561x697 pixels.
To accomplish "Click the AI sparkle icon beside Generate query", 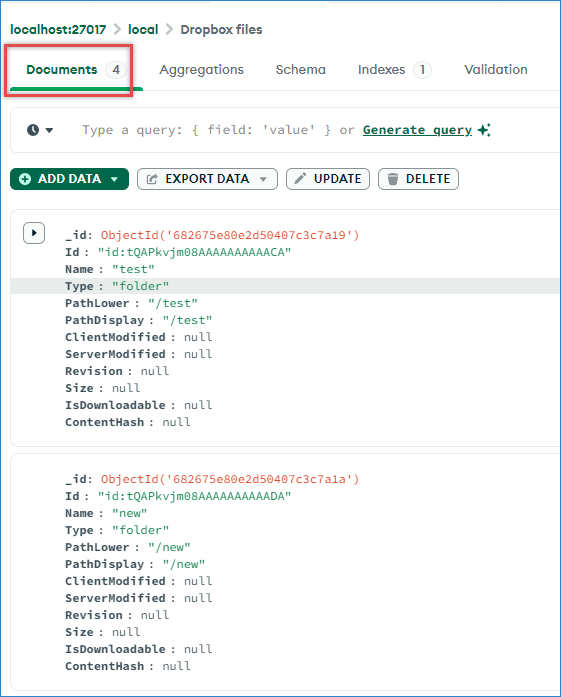I will point(484,130).
